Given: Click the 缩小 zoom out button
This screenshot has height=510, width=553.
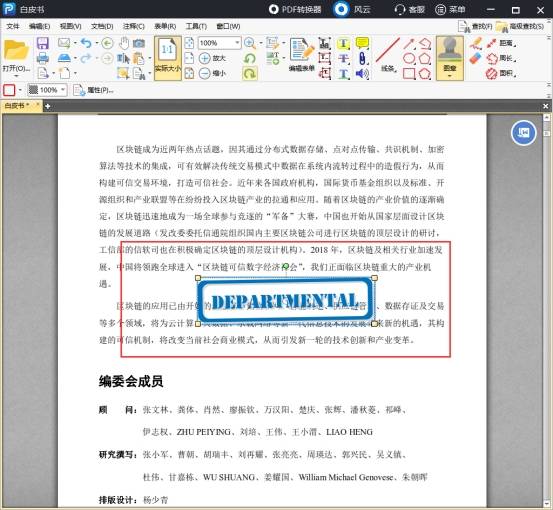Looking at the screenshot, I should (212, 73).
